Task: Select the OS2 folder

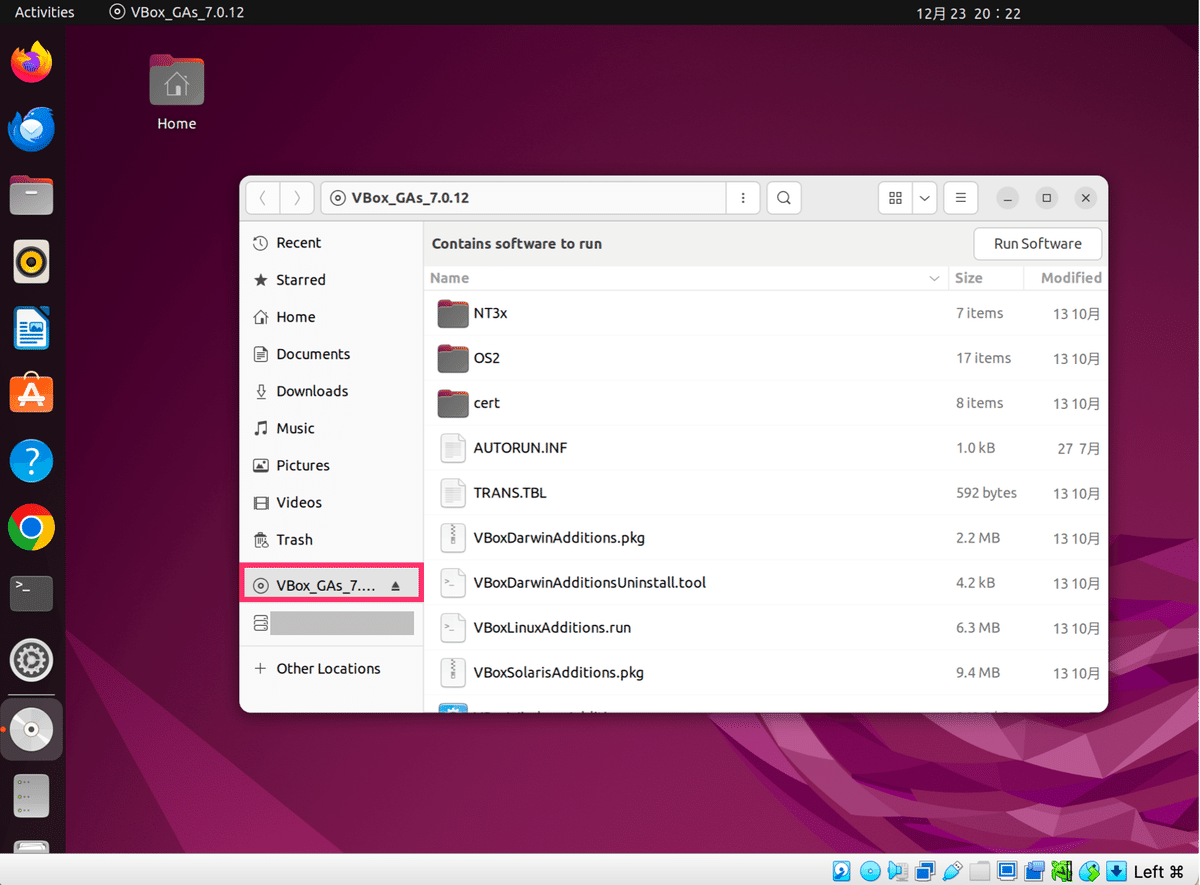Action: coord(766,358)
